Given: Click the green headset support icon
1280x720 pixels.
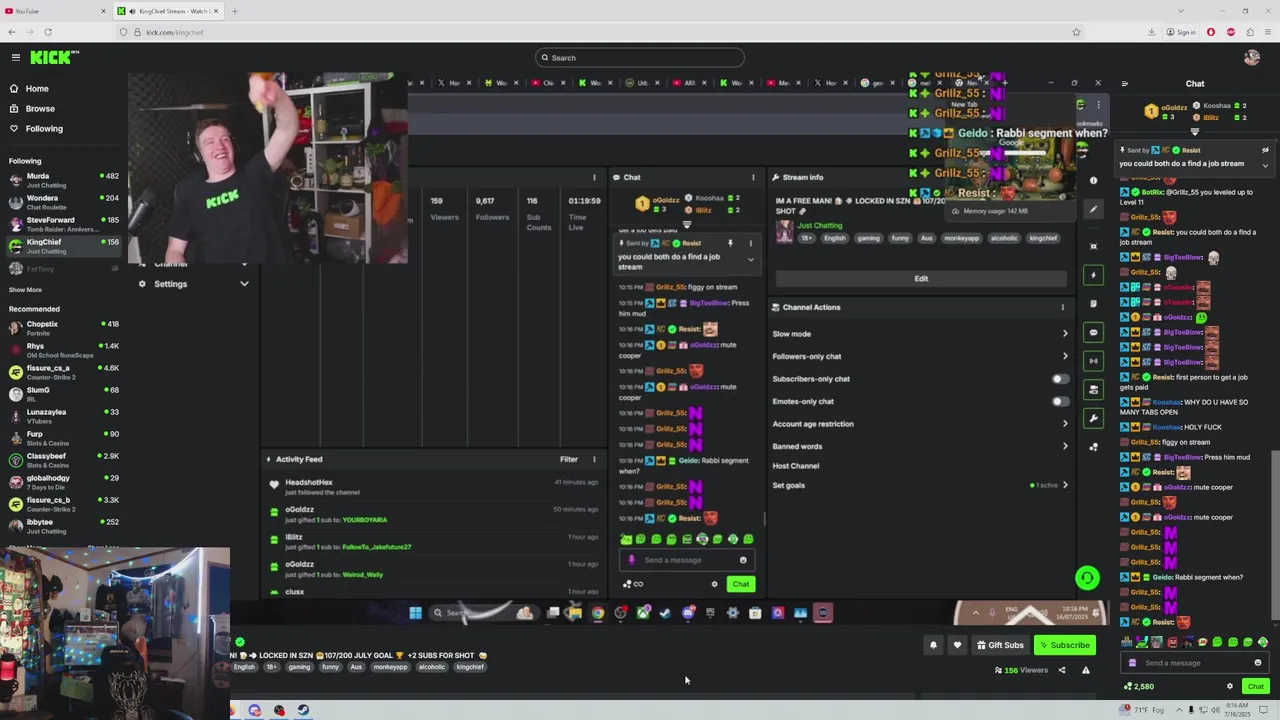Looking at the screenshot, I should click(1087, 577).
